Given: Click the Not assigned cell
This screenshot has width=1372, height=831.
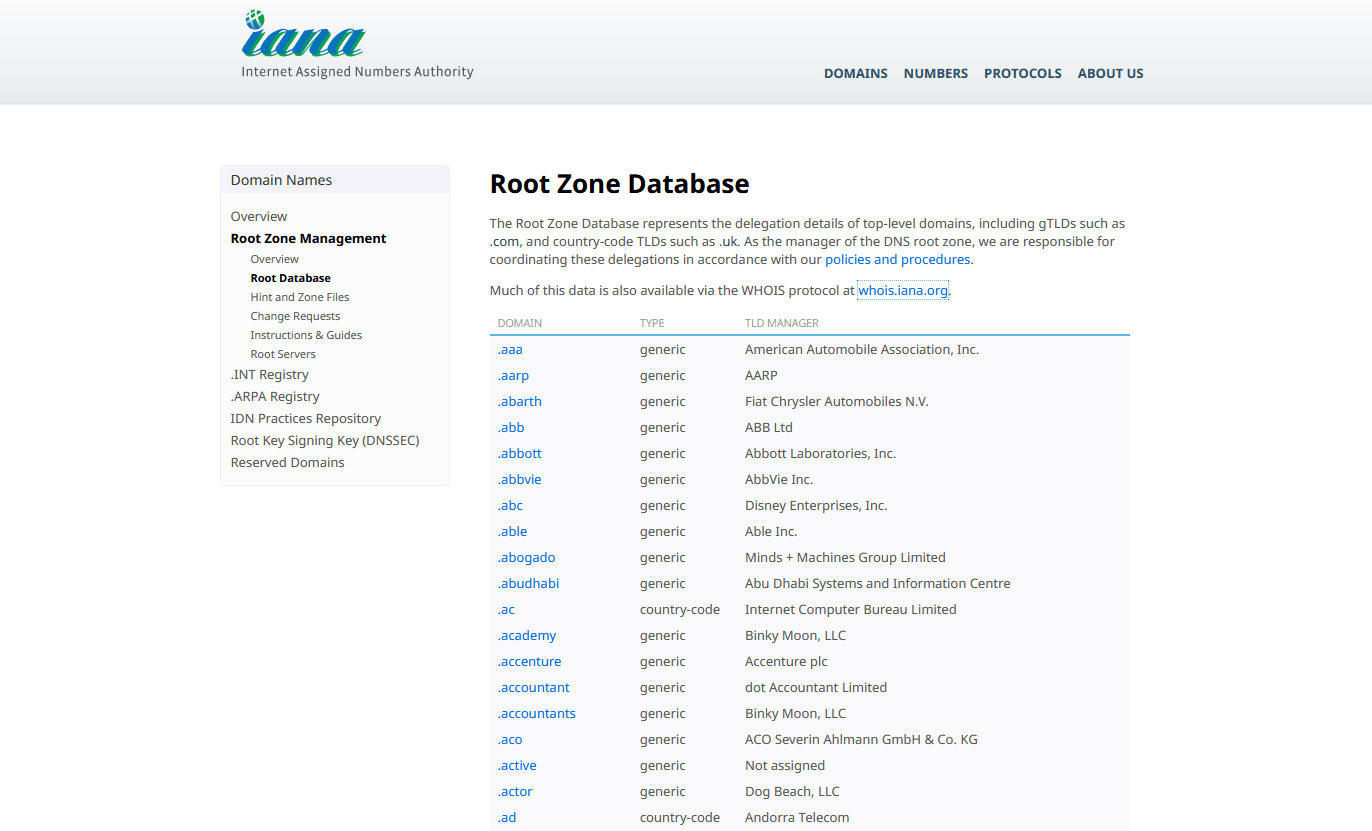Looking at the screenshot, I should tap(785, 765).
